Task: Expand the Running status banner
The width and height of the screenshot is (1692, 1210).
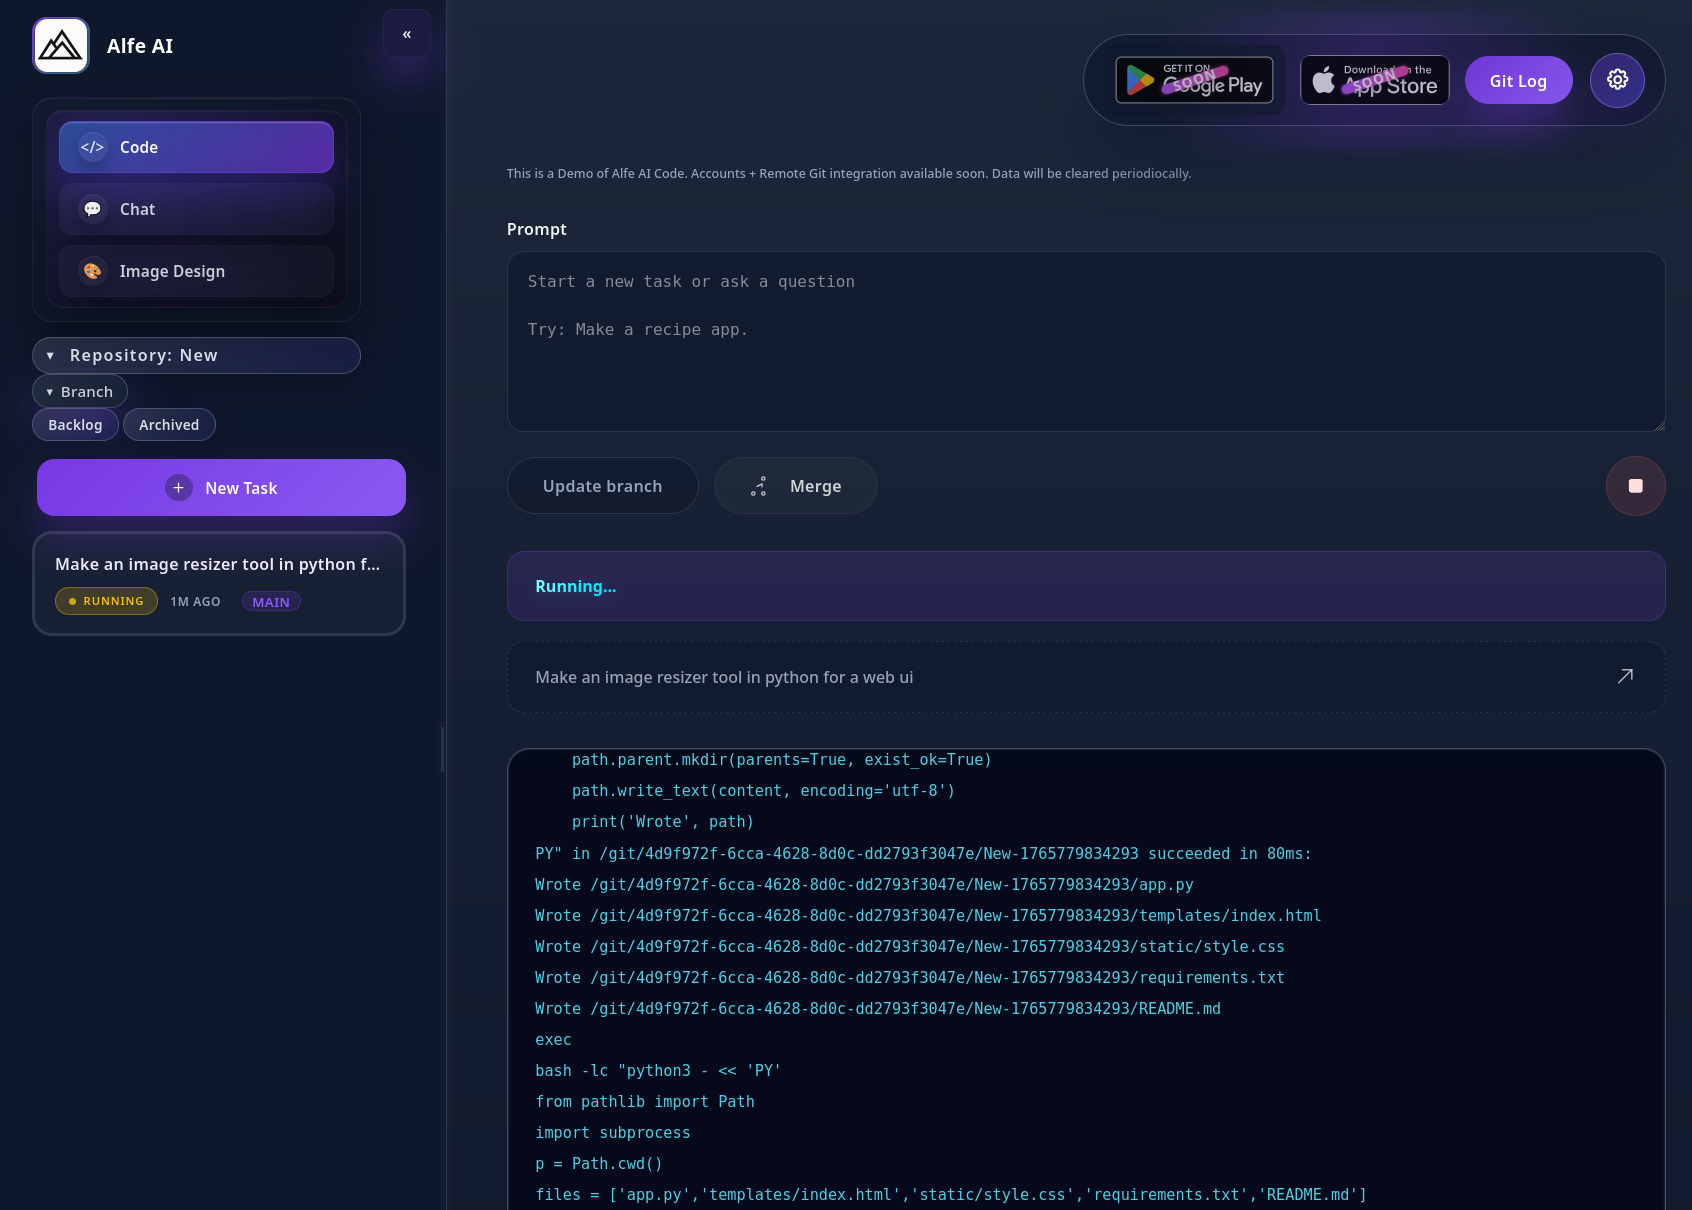Action: click(1085, 586)
